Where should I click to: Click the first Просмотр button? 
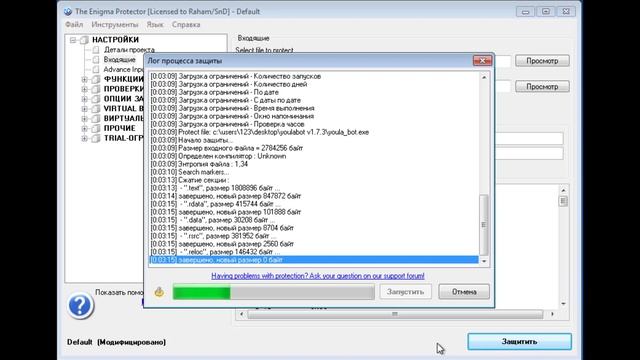542,61
